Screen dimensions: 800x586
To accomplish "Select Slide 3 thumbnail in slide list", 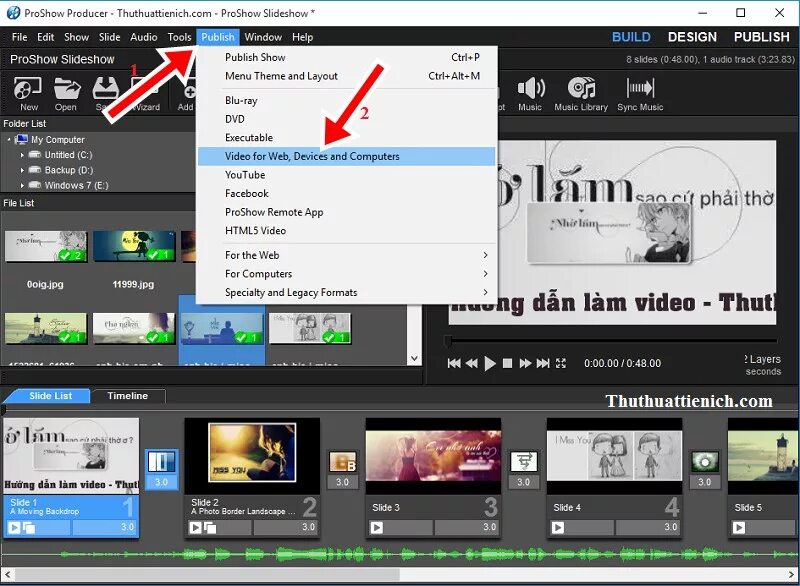I will (x=433, y=456).
